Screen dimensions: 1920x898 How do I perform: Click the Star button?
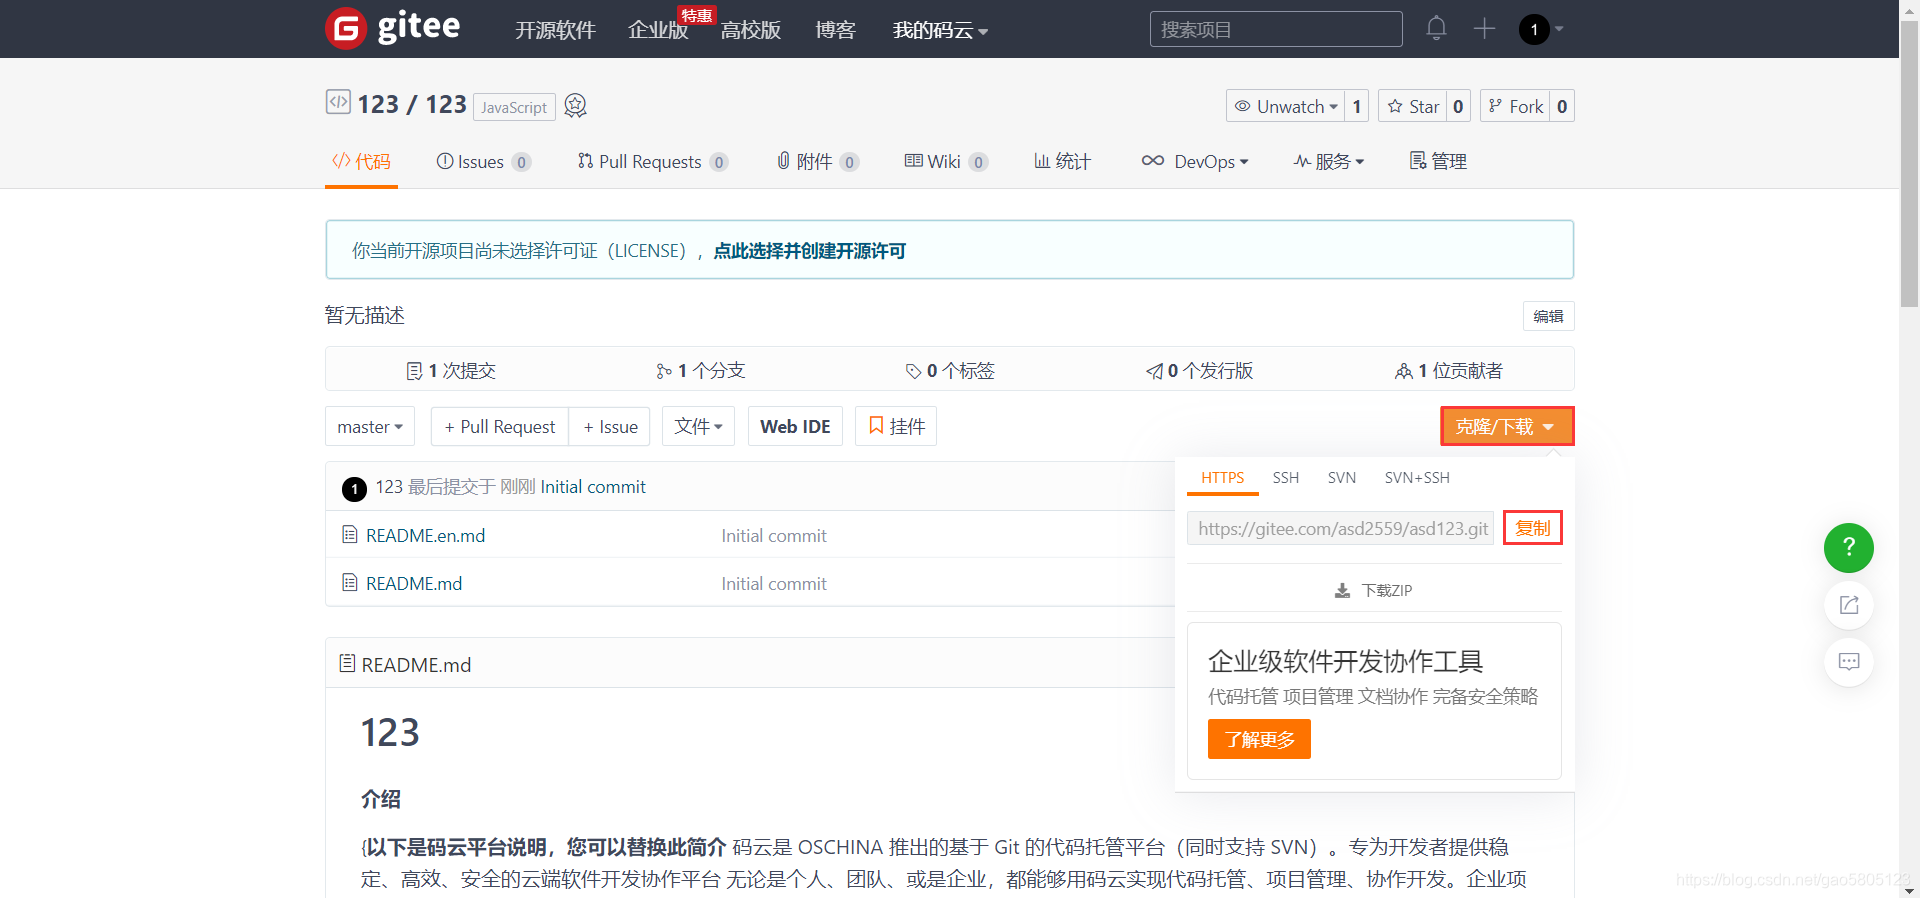click(1413, 106)
